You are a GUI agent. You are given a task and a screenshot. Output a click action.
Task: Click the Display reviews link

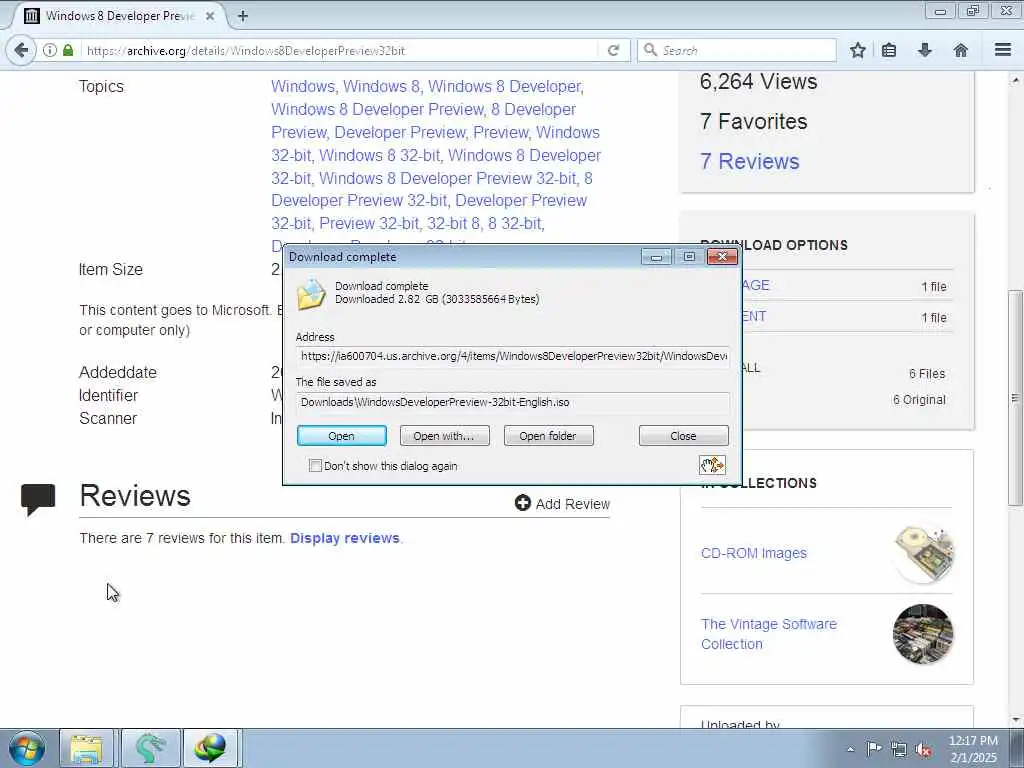pos(345,538)
